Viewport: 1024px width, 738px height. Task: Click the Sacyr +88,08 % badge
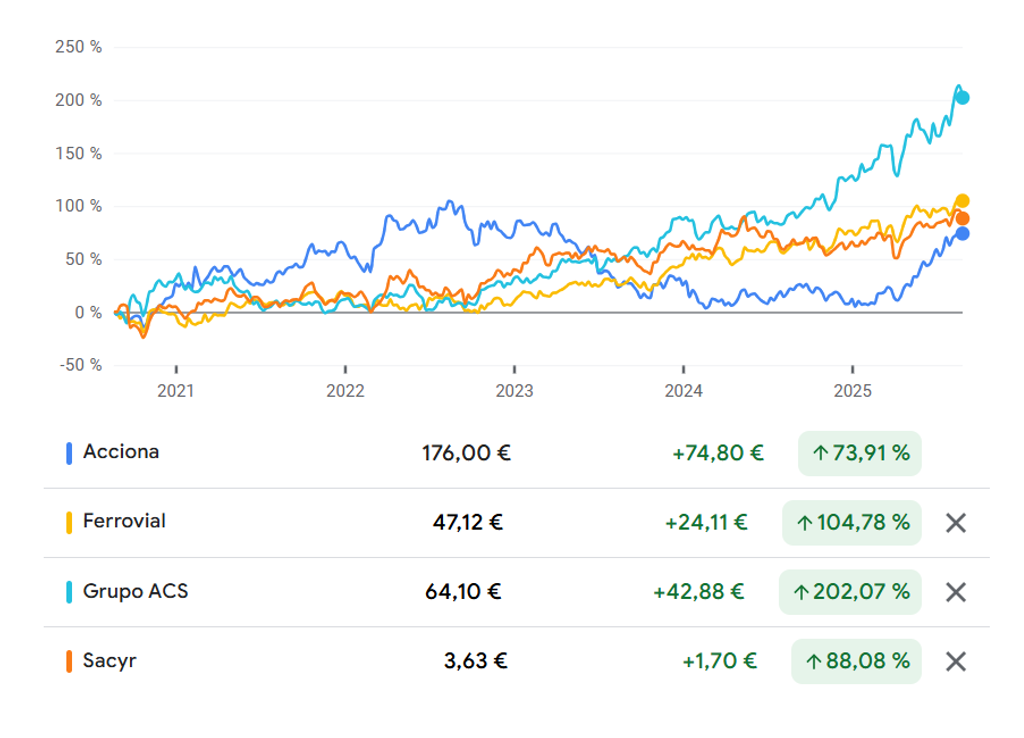856,661
